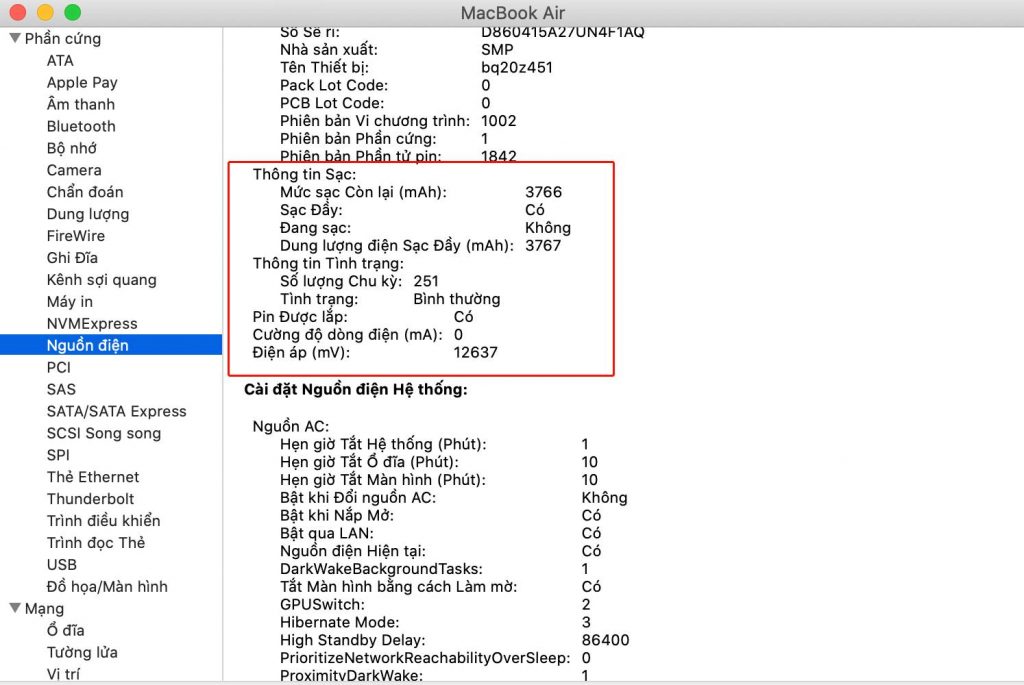Click the Bình thường condition value
The image size is (1024, 685).
click(456, 299)
